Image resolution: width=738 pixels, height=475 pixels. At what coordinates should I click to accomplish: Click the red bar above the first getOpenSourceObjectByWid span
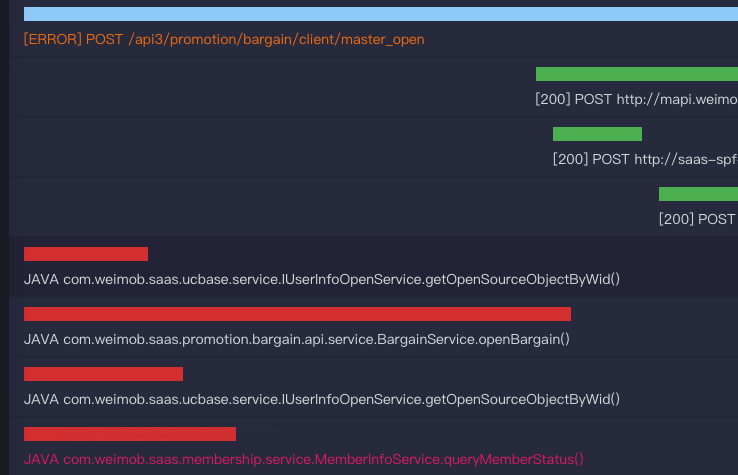coord(86,254)
